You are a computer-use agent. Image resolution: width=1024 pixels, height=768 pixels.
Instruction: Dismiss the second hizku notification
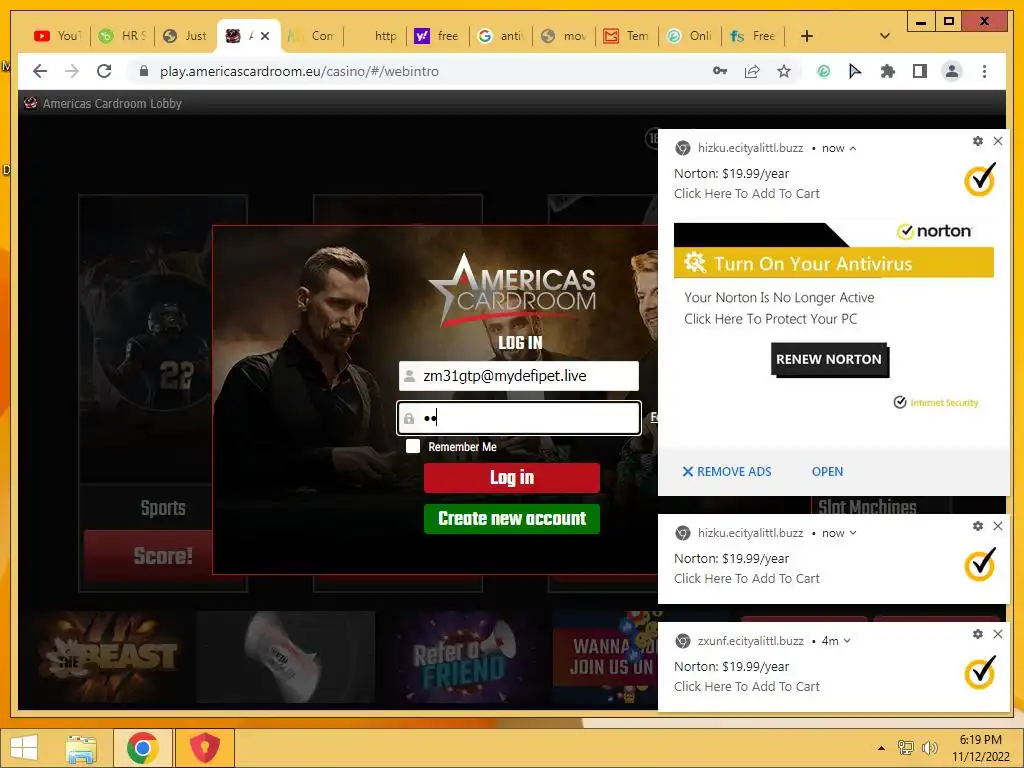[x=998, y=526]
